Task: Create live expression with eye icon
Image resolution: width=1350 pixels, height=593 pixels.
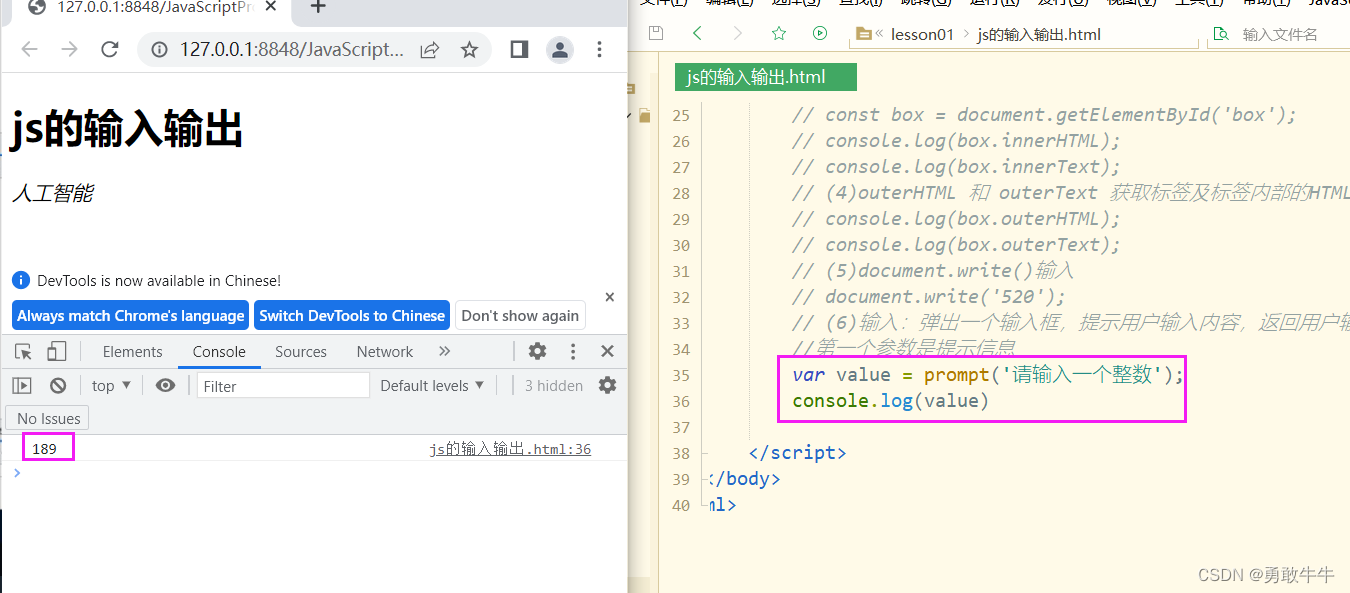Action: point(166,385)
